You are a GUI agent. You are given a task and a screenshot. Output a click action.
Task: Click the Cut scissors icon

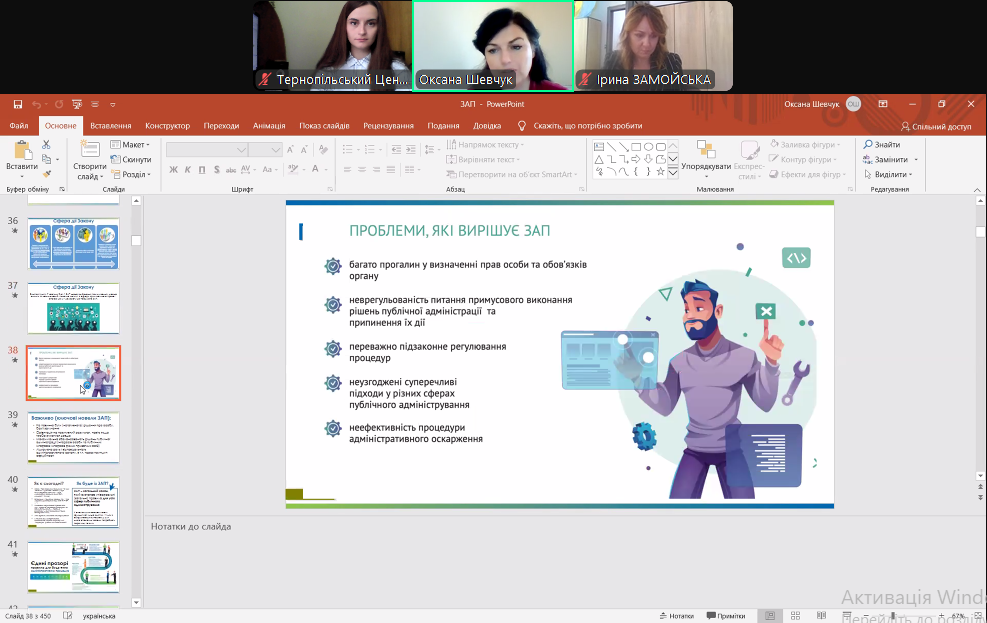click(47, 145)
